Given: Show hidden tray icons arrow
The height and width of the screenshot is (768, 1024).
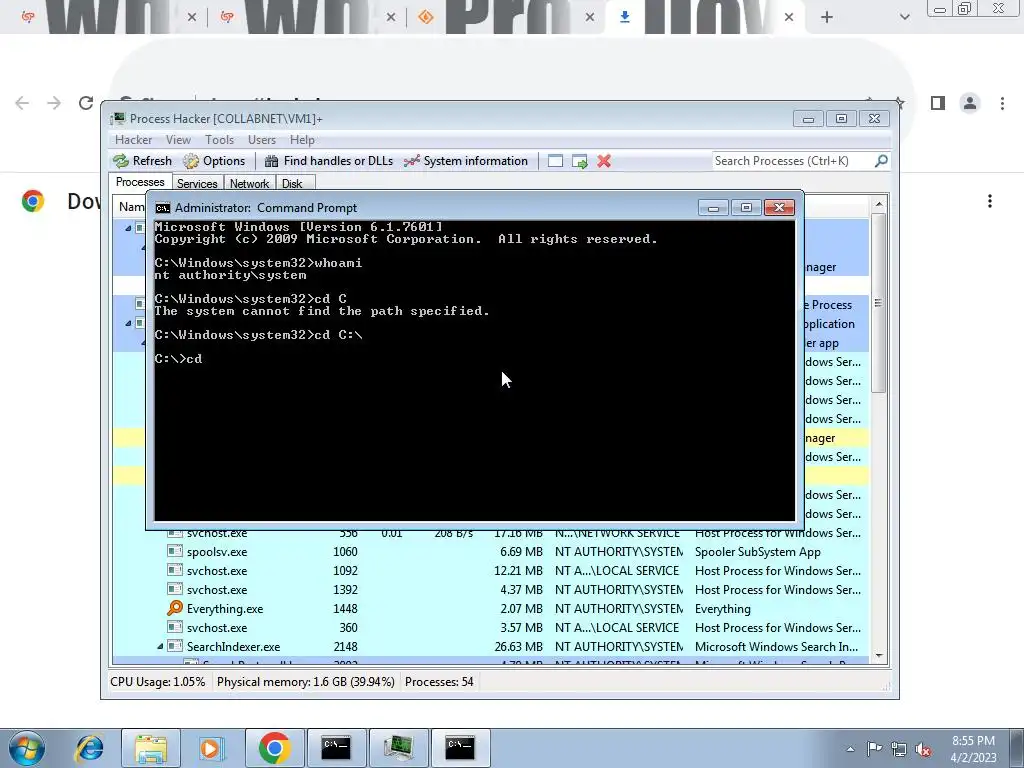Looking at the screenshot, I should pyautogui.click(x=850, y=749).
